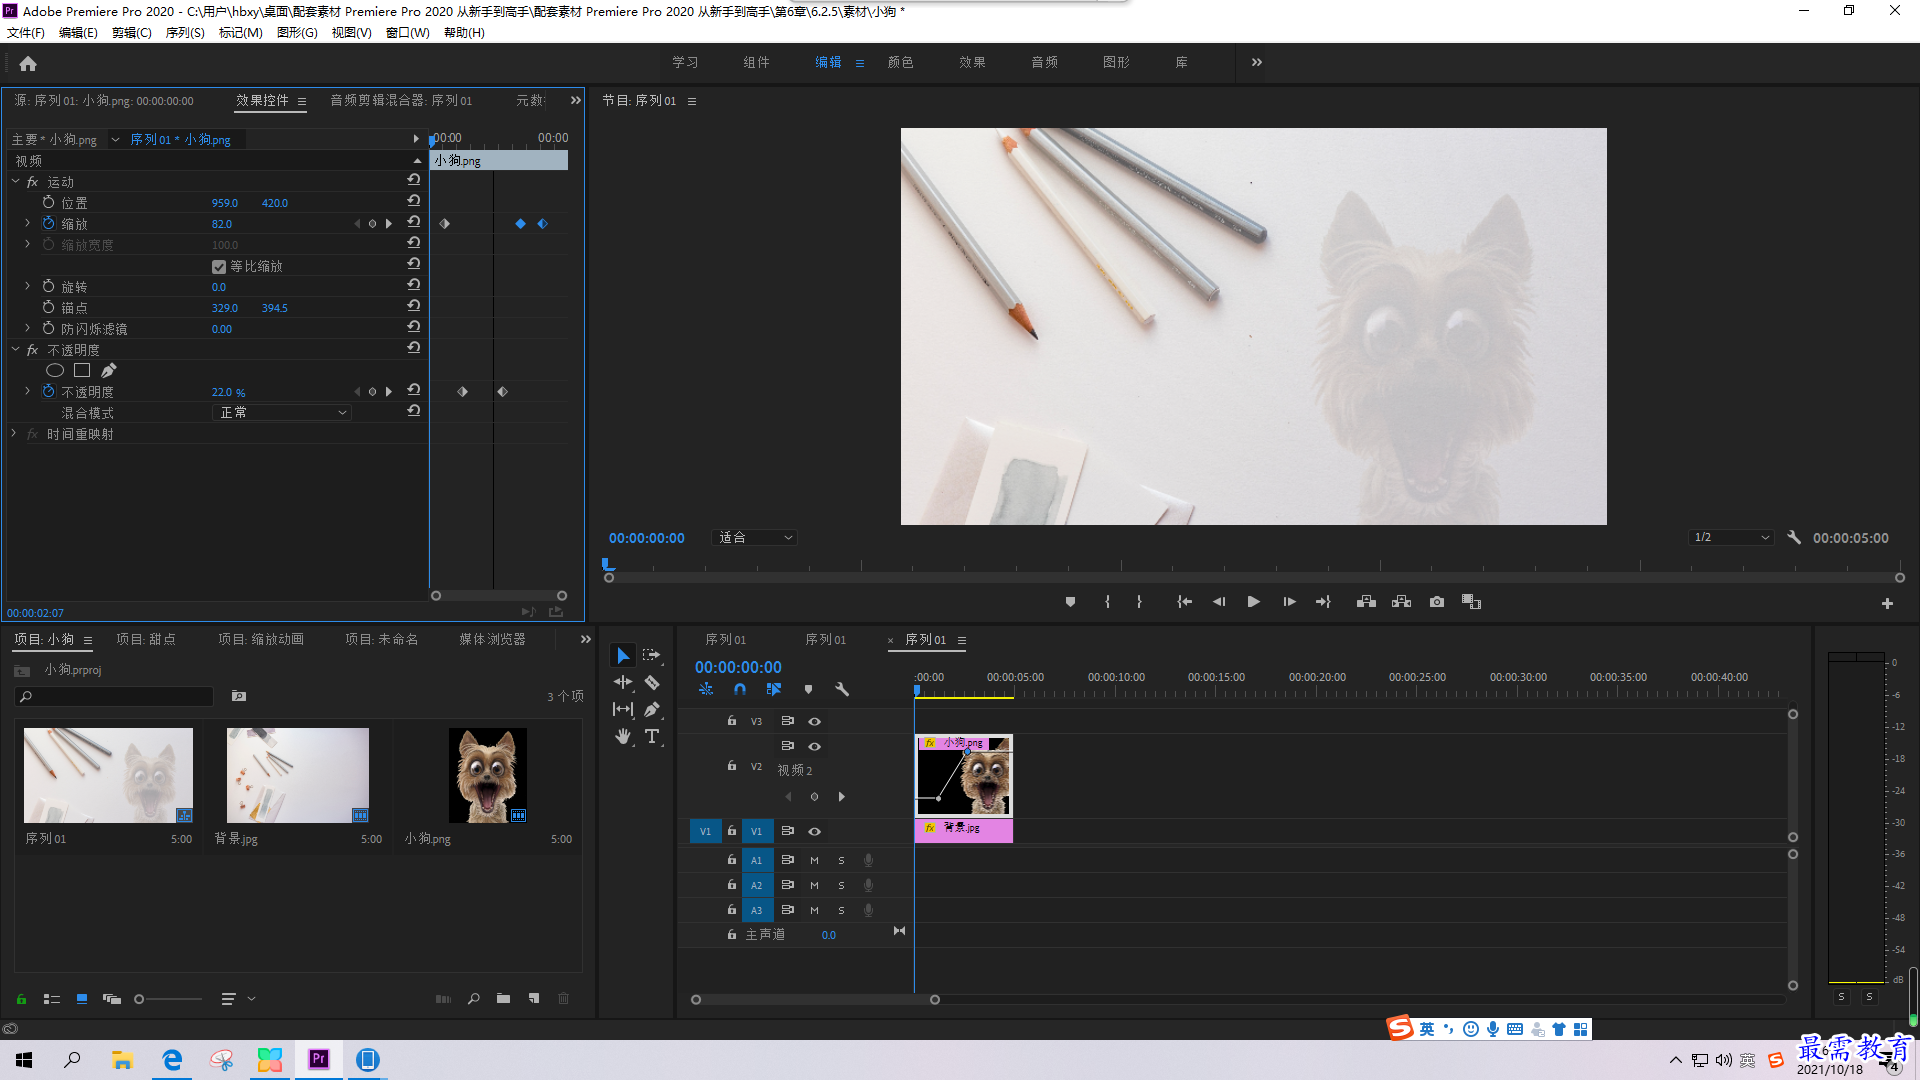Click Home icon in top bar
This screenshot has height=1080, width=1920.
[28, 63]
